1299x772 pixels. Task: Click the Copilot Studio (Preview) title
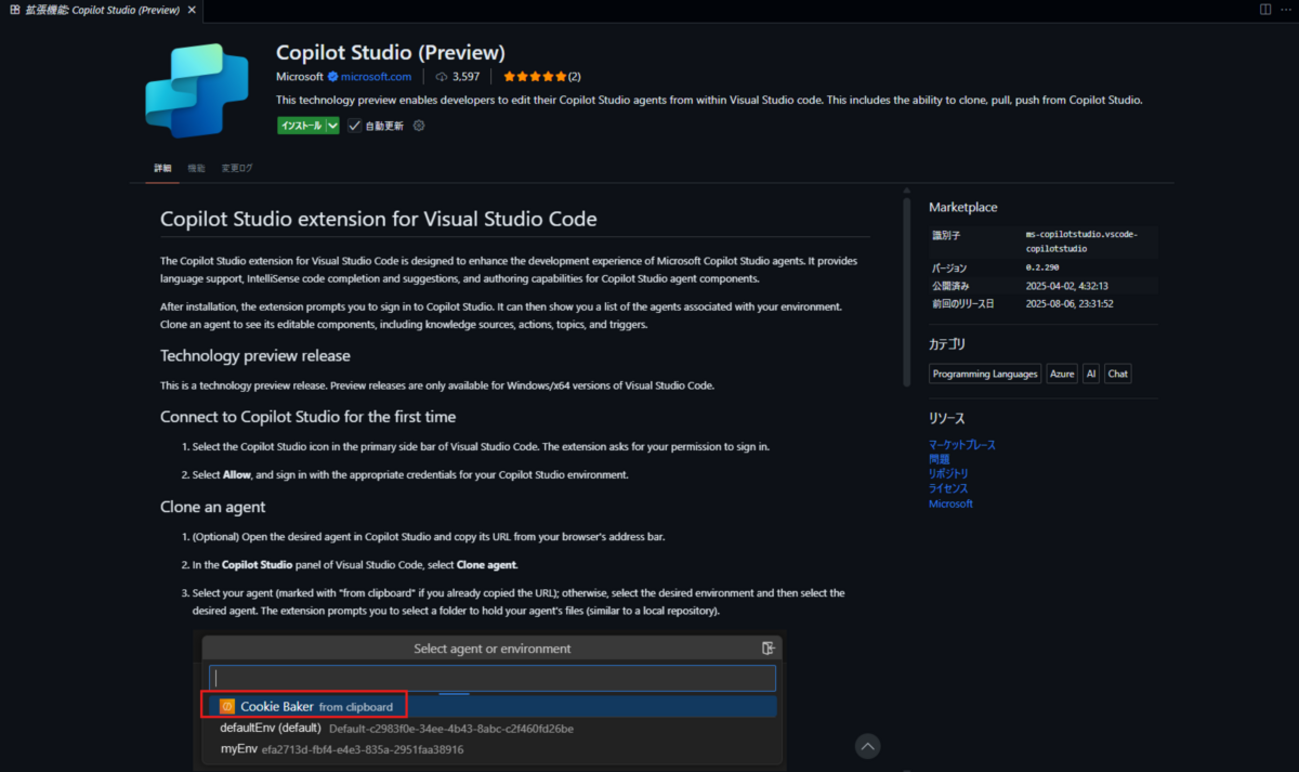(390, 52)
